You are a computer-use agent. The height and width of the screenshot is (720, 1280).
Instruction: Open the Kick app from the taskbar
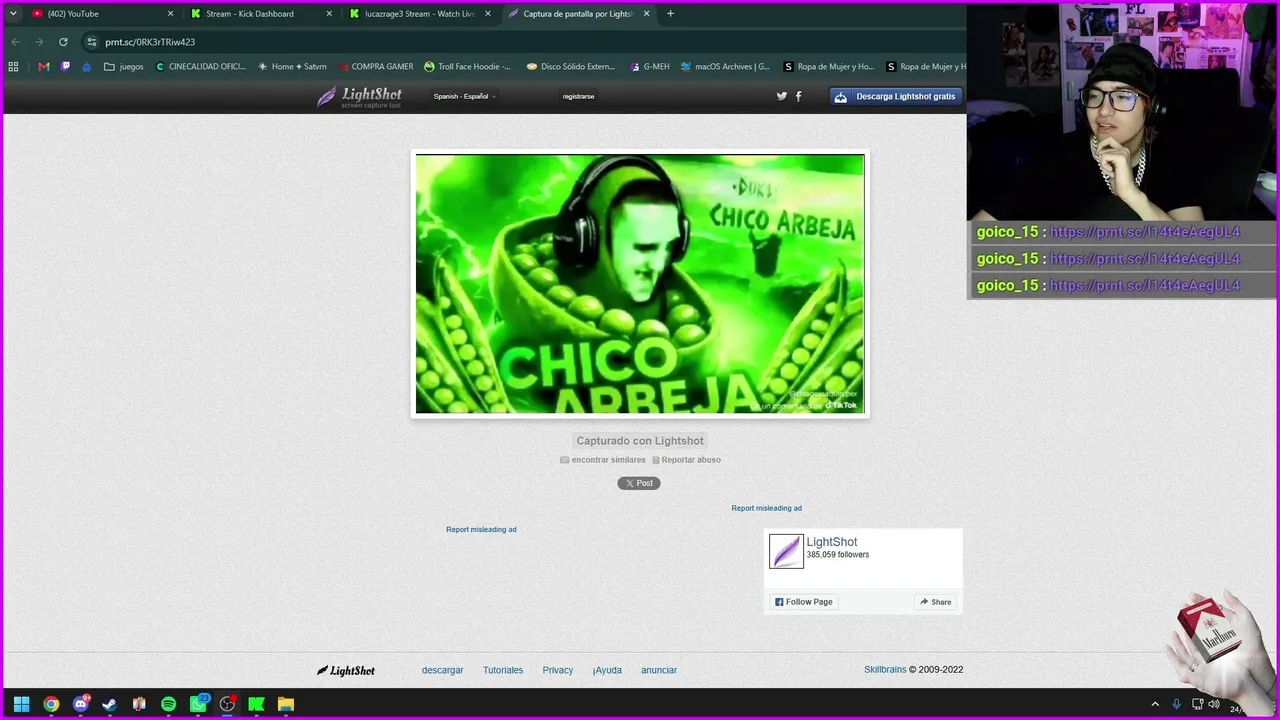pos(256,704)
